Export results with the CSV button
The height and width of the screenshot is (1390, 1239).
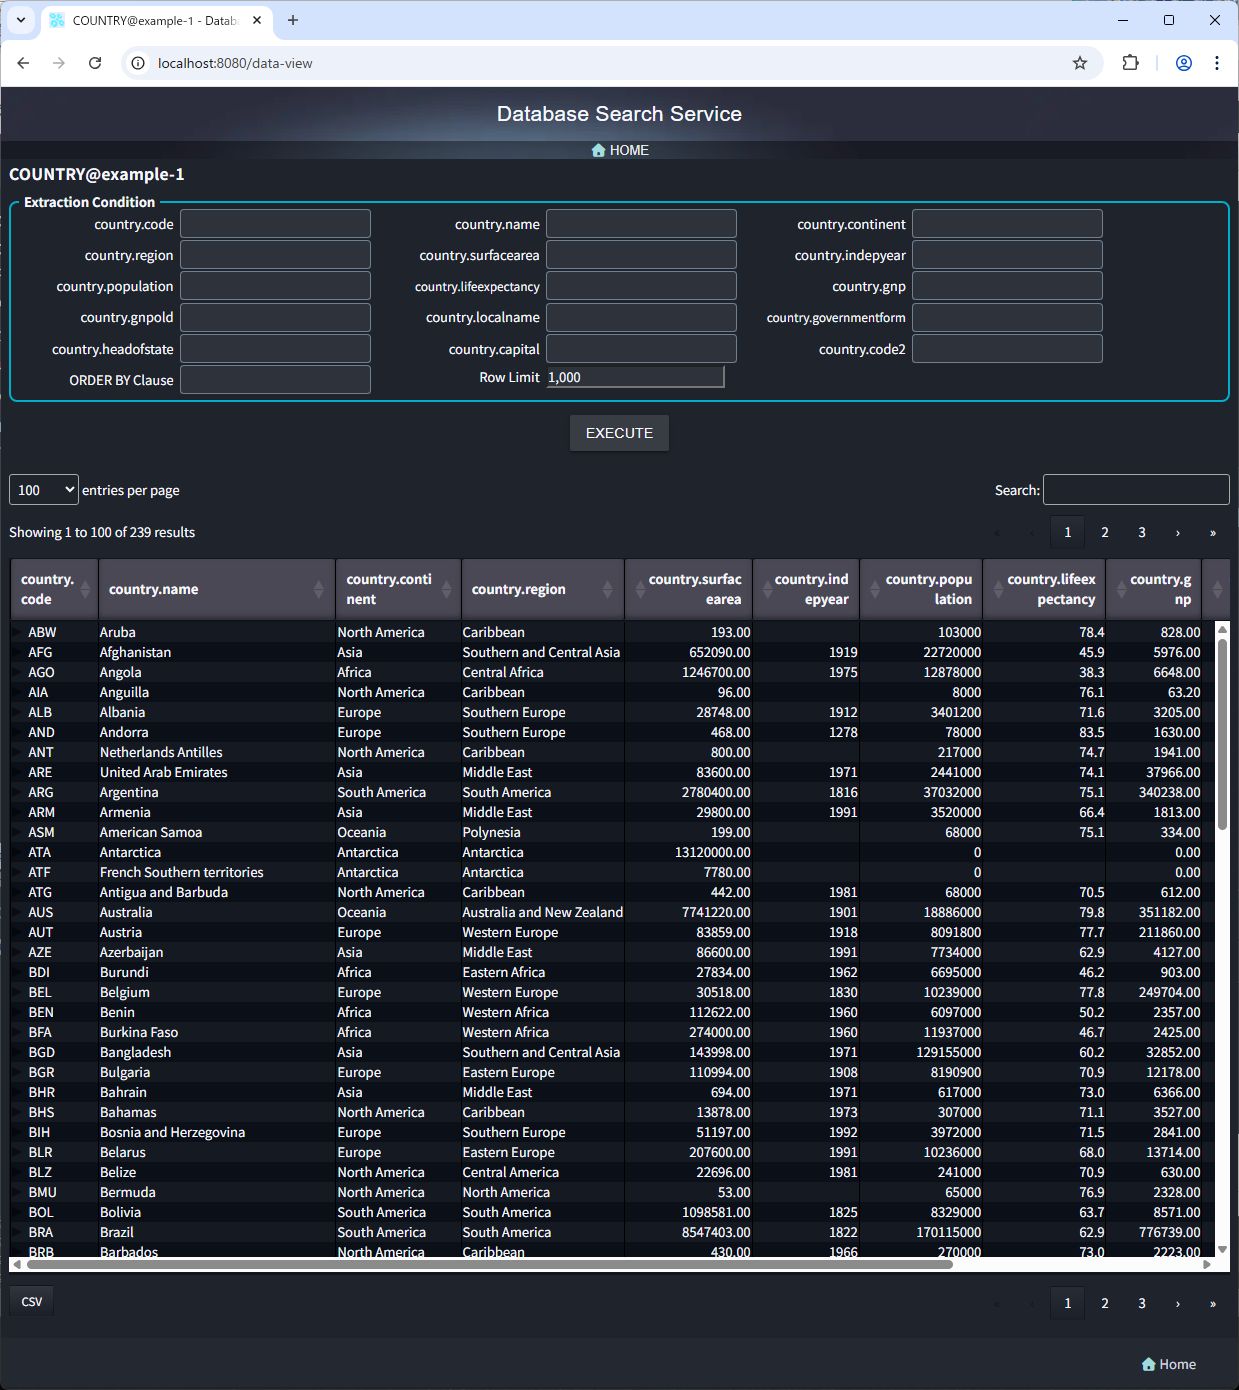32,1301
